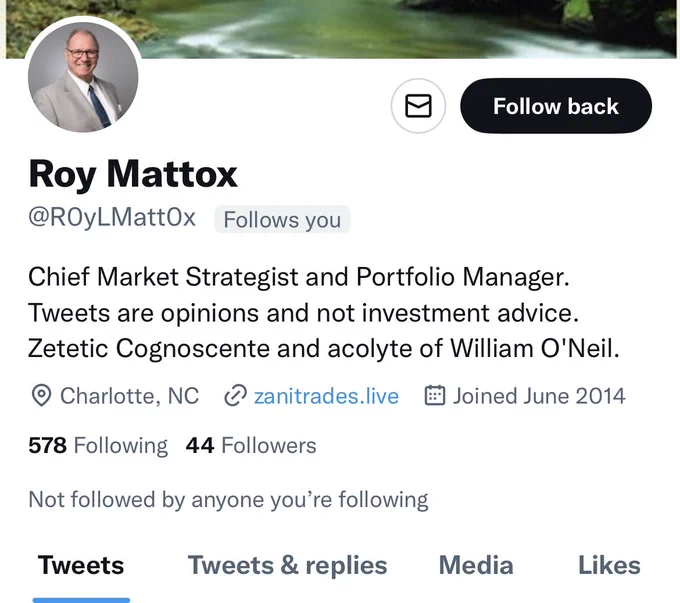View the 578 Following list
680x603 pixels.
pos(98,446)
